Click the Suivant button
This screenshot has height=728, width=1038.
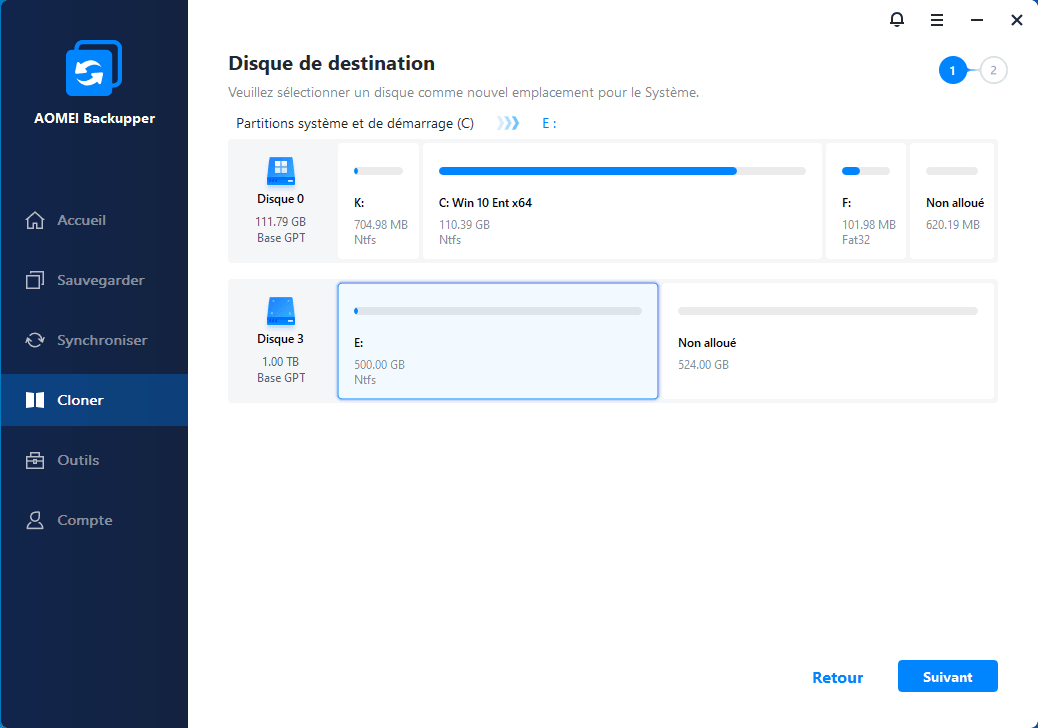(x=947, y=676)
